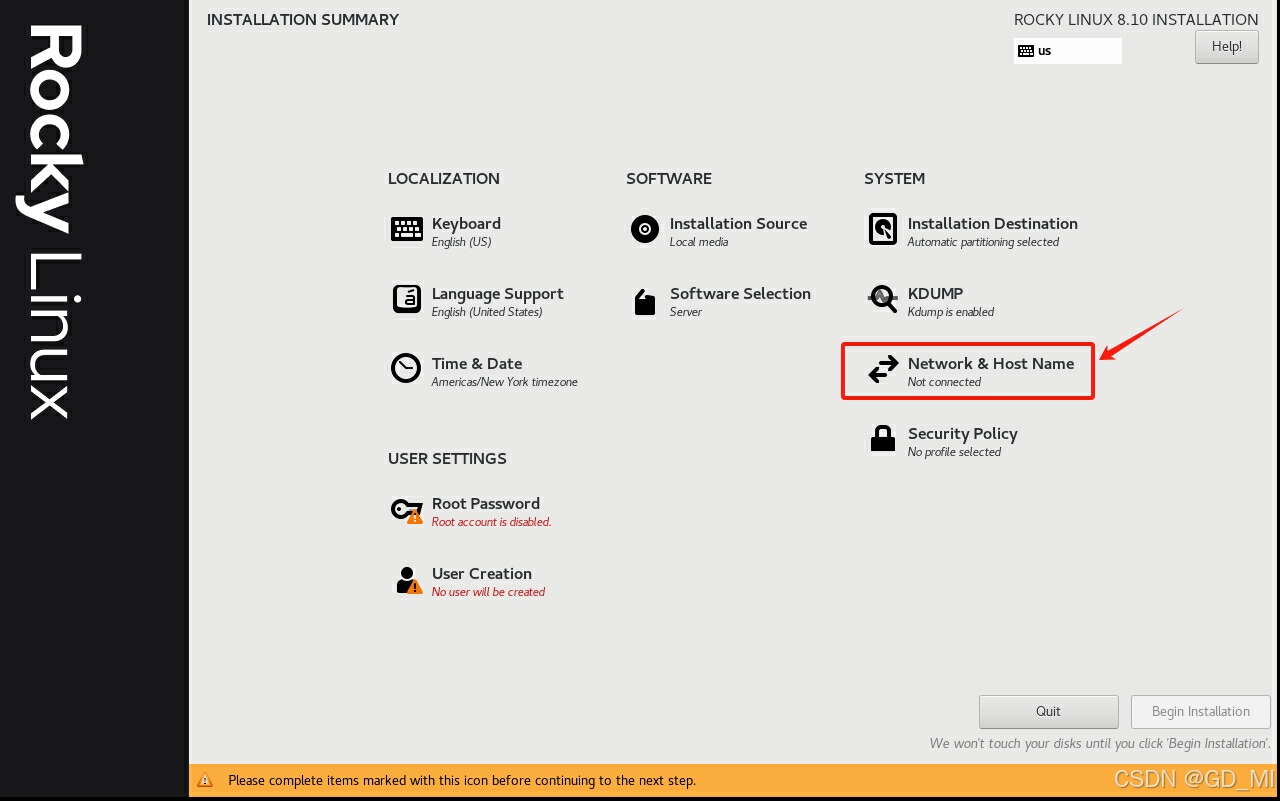The image size is (1280, 801).
Task: Open the Network & Host Name label
Action: click(991, 363)
